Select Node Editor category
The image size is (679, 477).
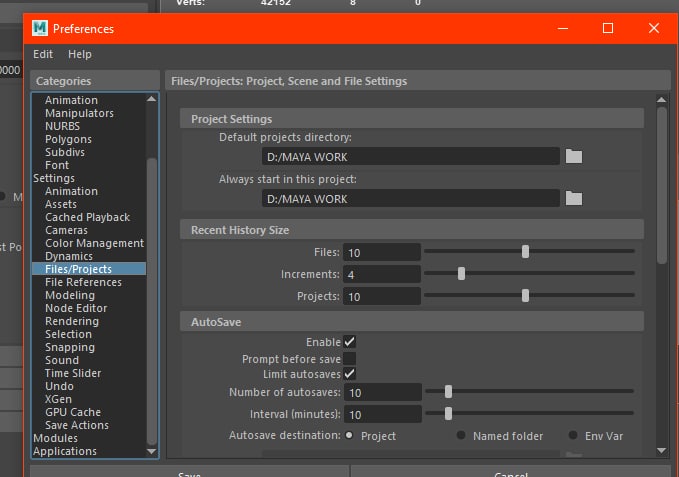pos(76,308)
